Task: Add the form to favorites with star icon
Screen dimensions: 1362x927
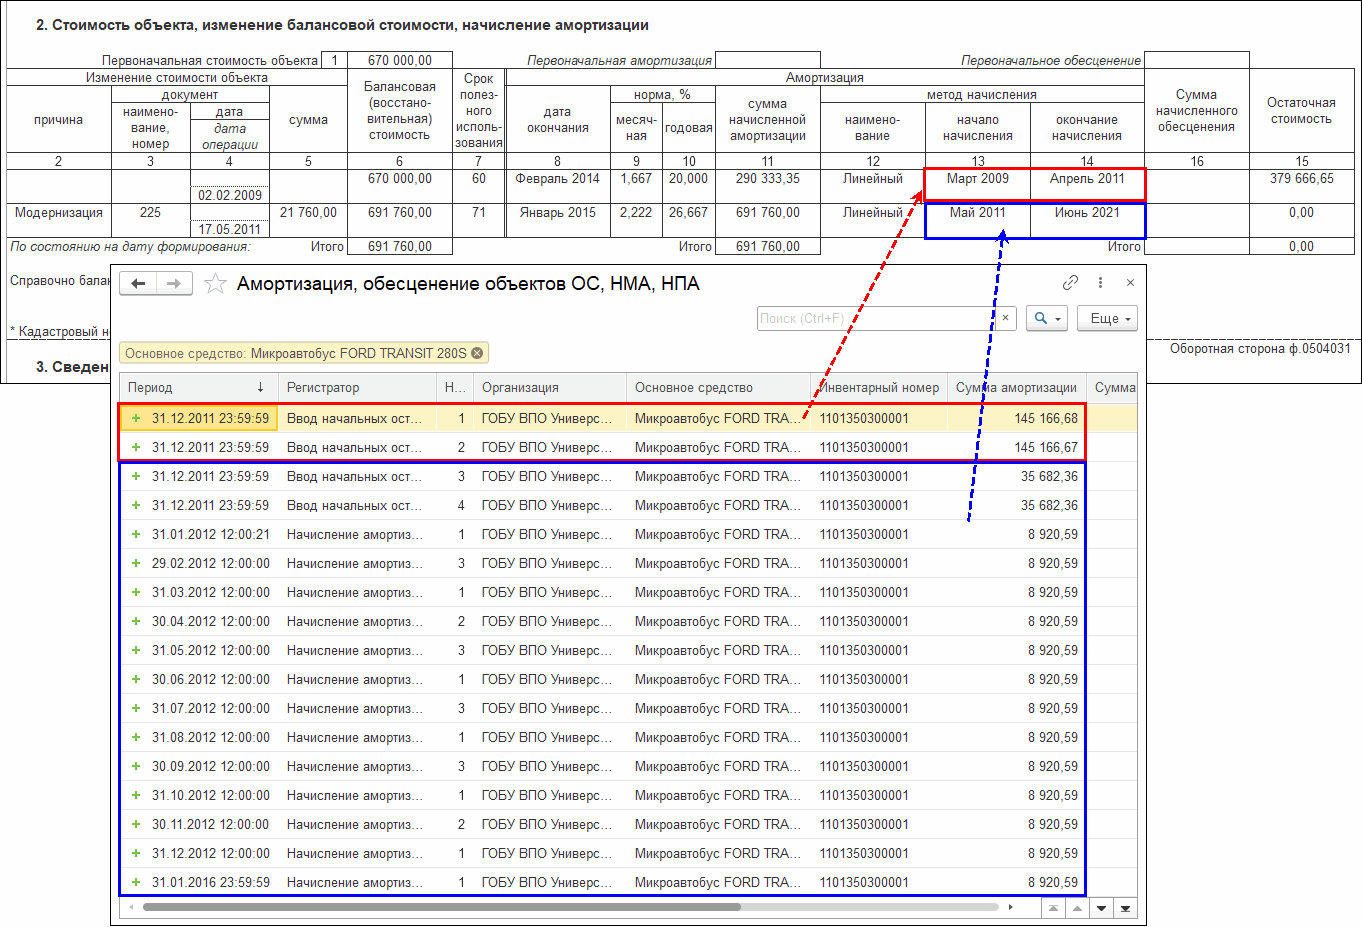Action: point(215,284)
